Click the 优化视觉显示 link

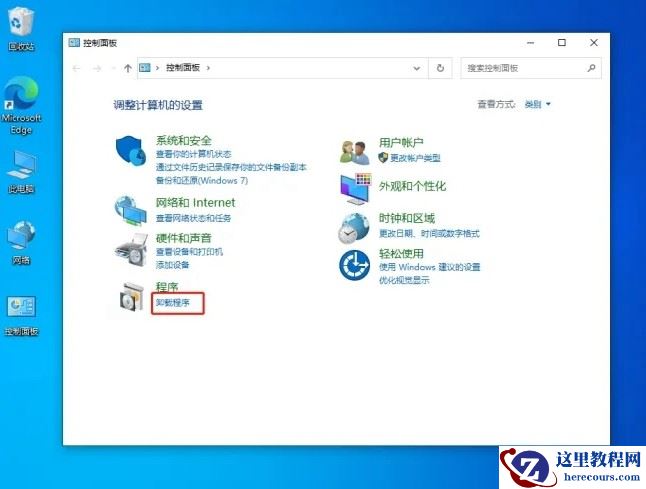coord(404,280)
